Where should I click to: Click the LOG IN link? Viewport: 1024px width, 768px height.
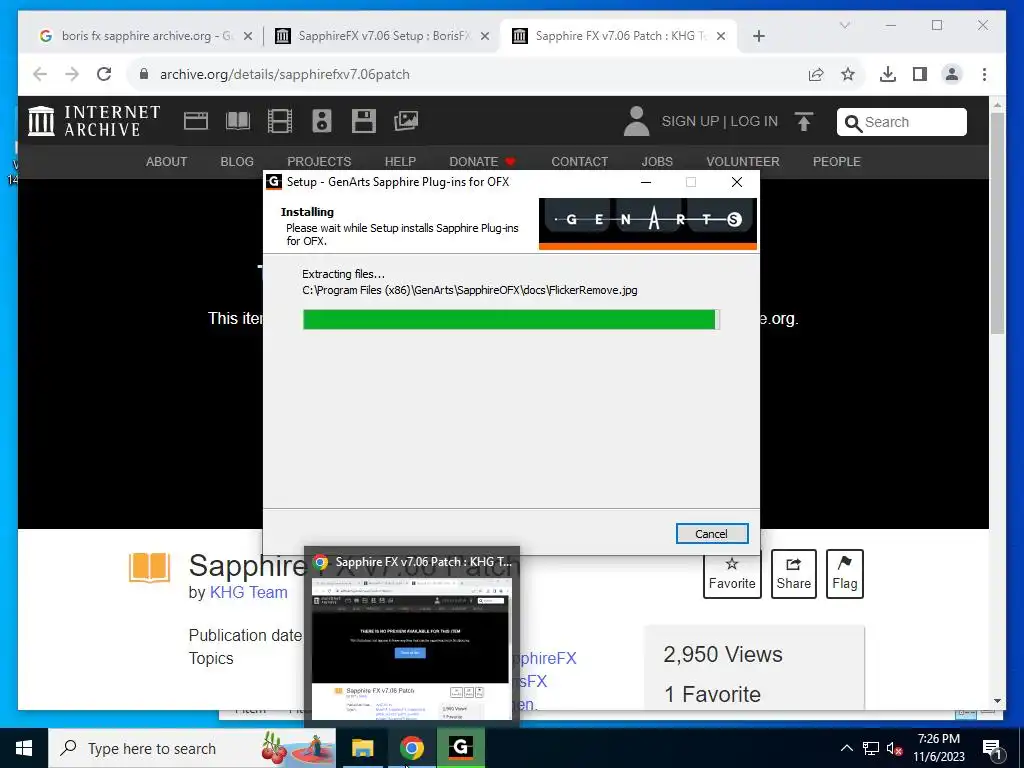[754, 121]
